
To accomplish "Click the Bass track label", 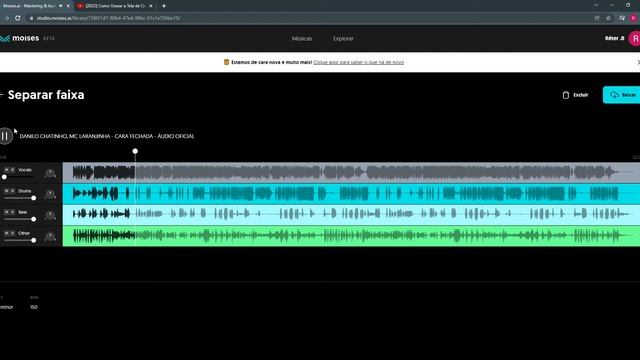I will [22, 212].
